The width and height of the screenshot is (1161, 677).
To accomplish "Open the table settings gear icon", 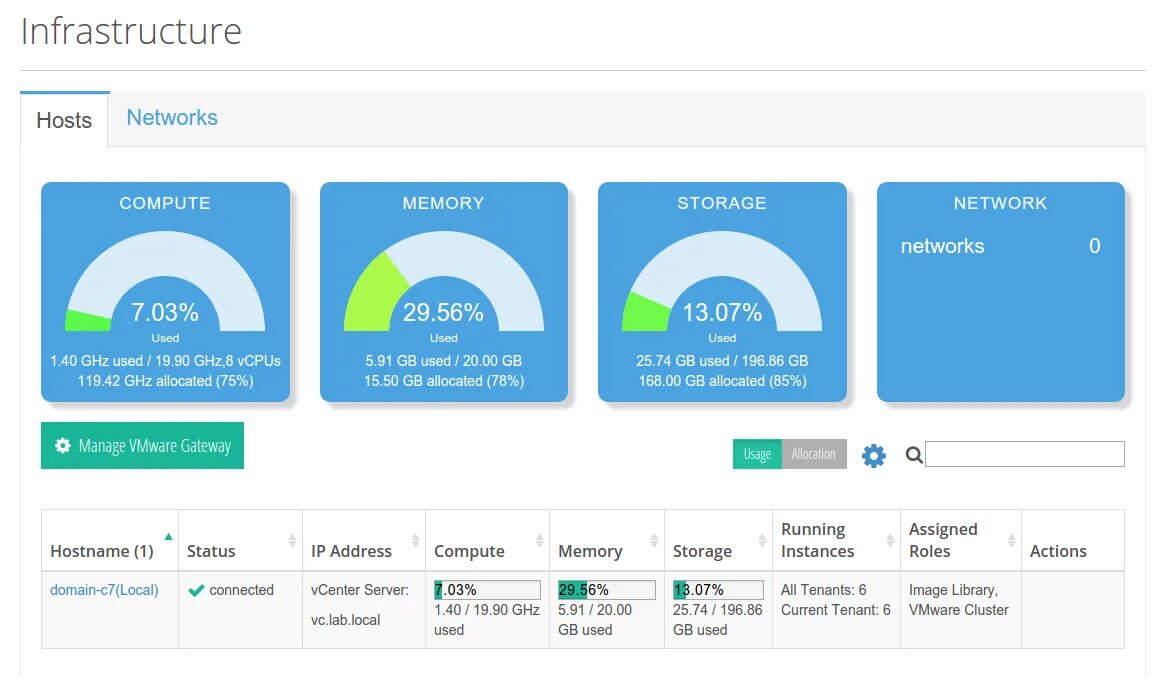I will pos(874,456).
